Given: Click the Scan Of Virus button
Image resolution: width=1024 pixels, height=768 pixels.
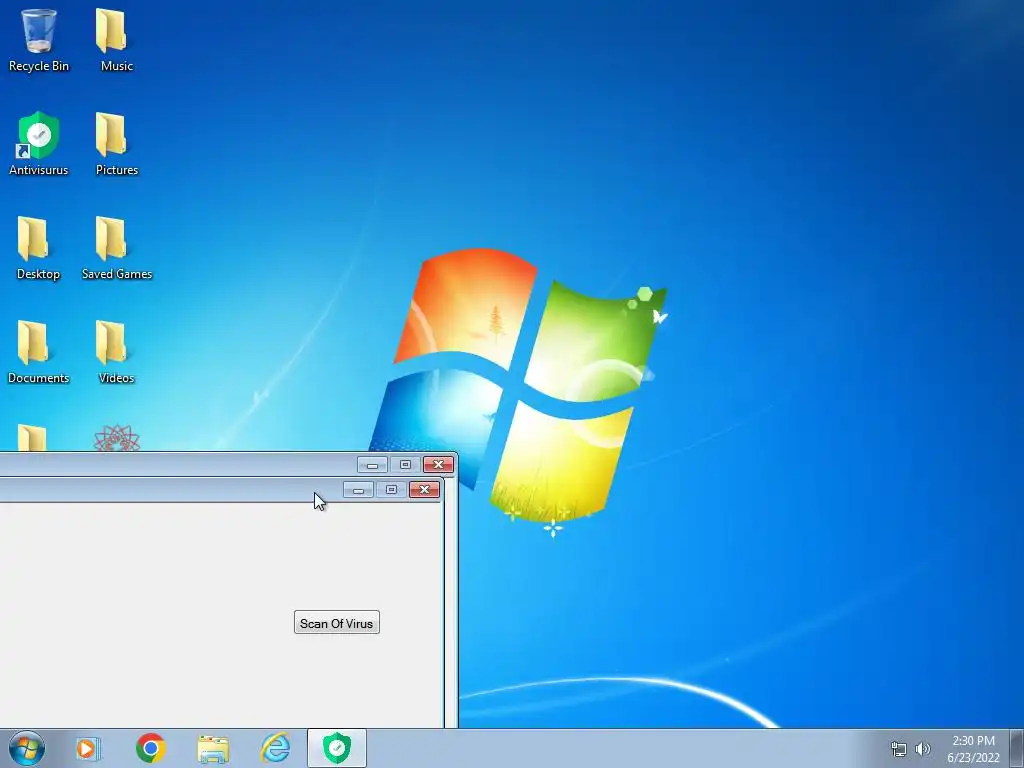Looking at the screenshot, I should pos(336,623).
